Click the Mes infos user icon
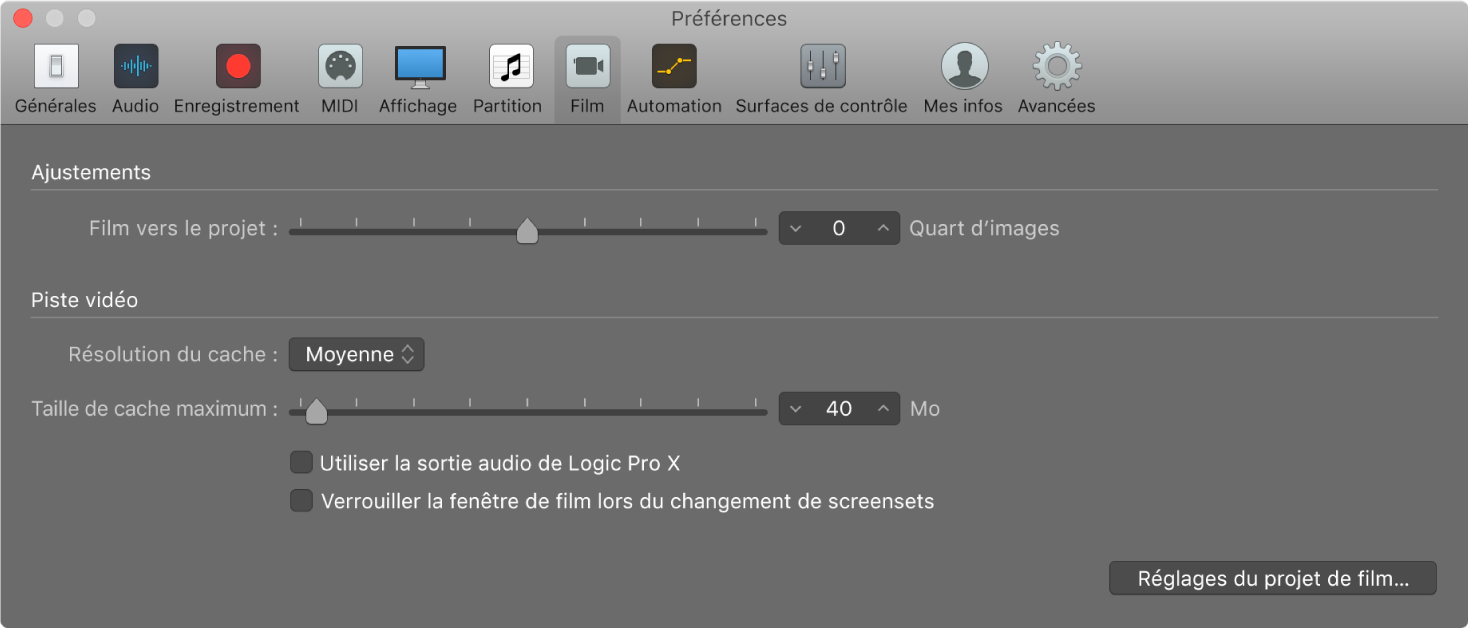Screen dimensions: 1468x628 [x=962, y=65]
